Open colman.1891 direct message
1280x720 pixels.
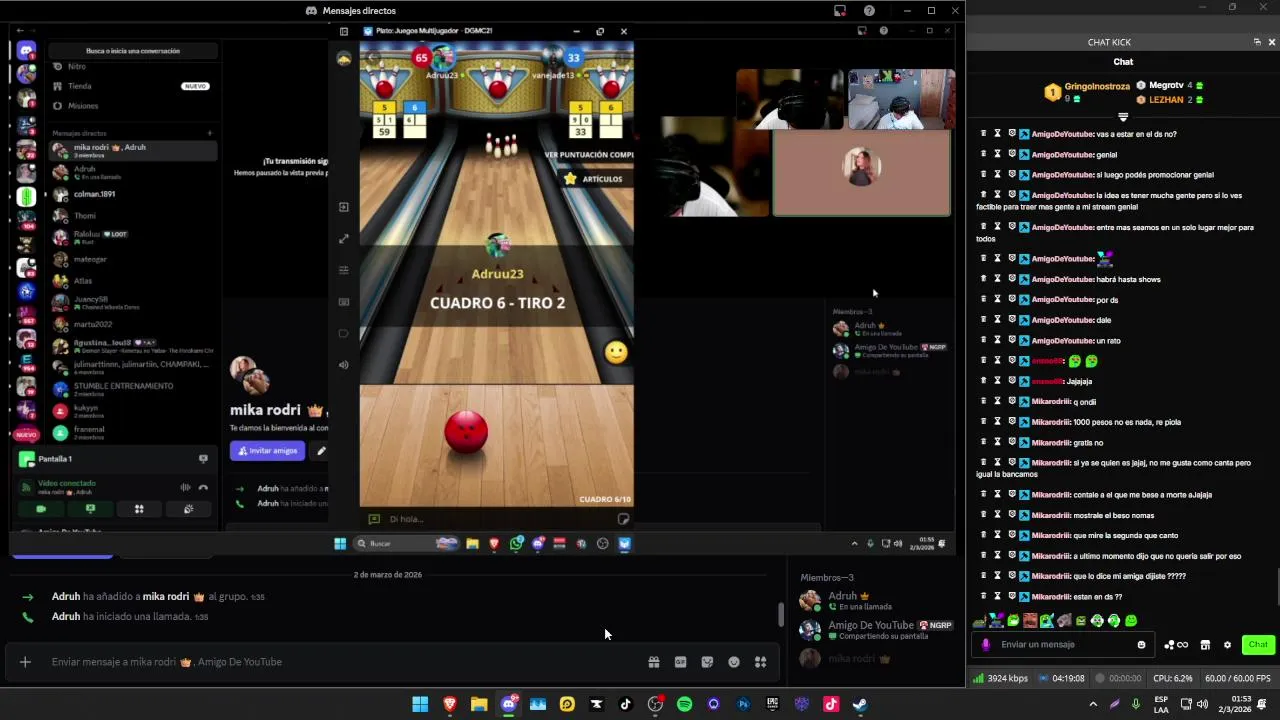click(133, 194)
